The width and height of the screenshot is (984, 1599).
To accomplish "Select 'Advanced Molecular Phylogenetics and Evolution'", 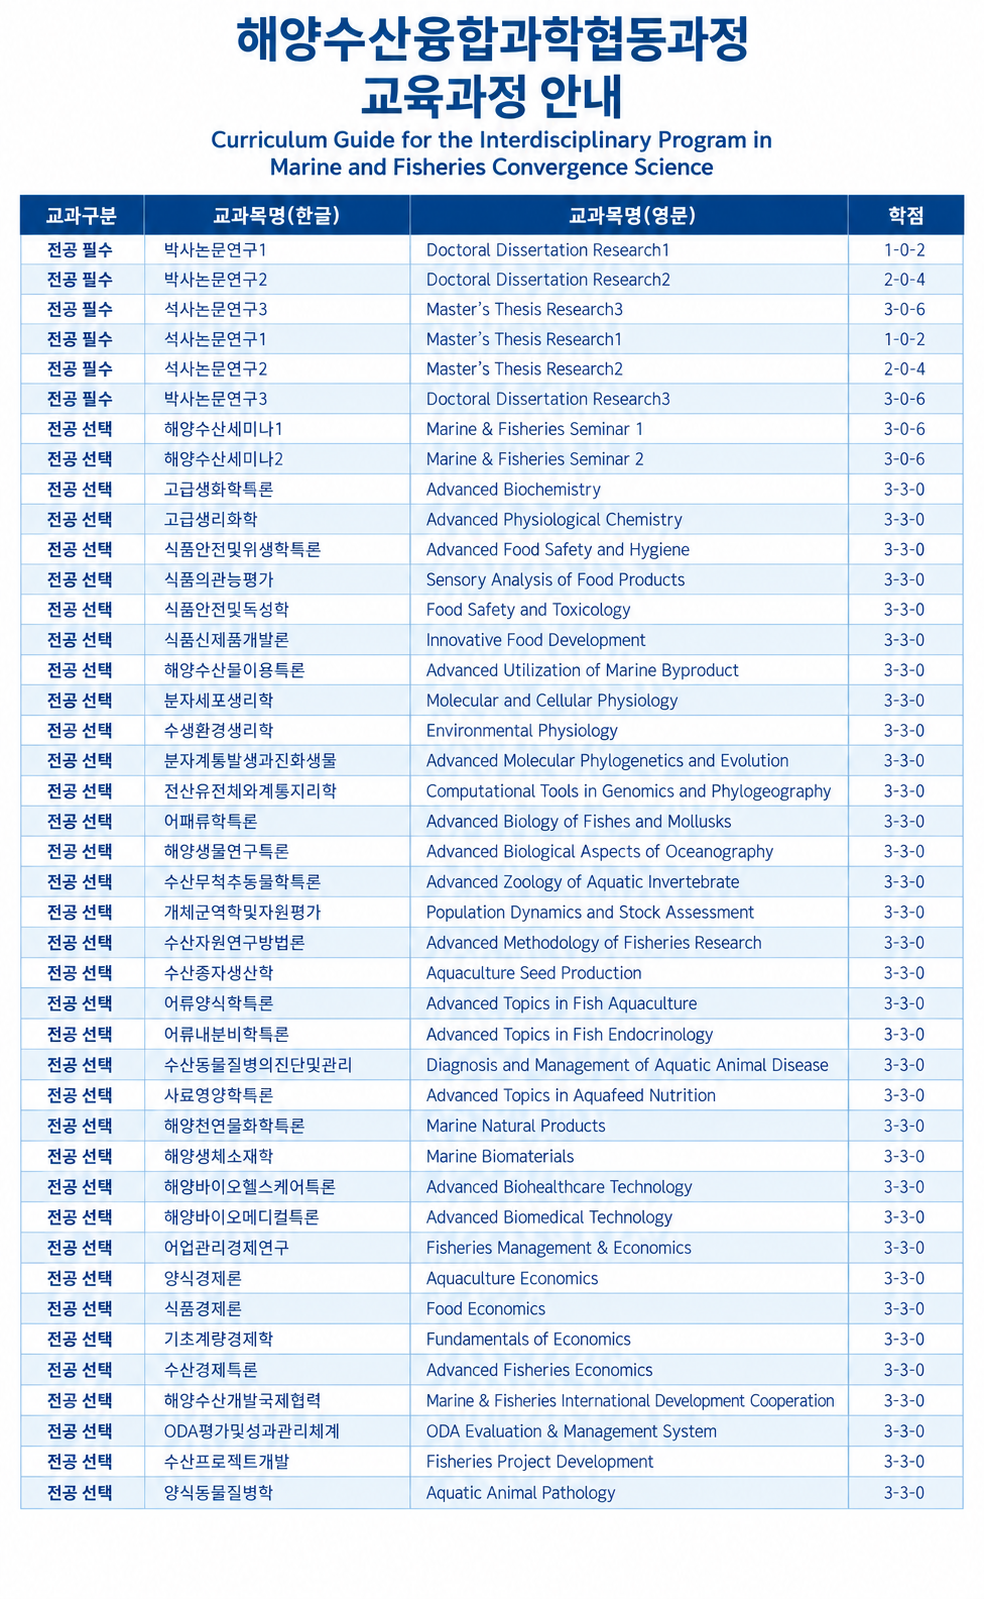I will (607, 761).
